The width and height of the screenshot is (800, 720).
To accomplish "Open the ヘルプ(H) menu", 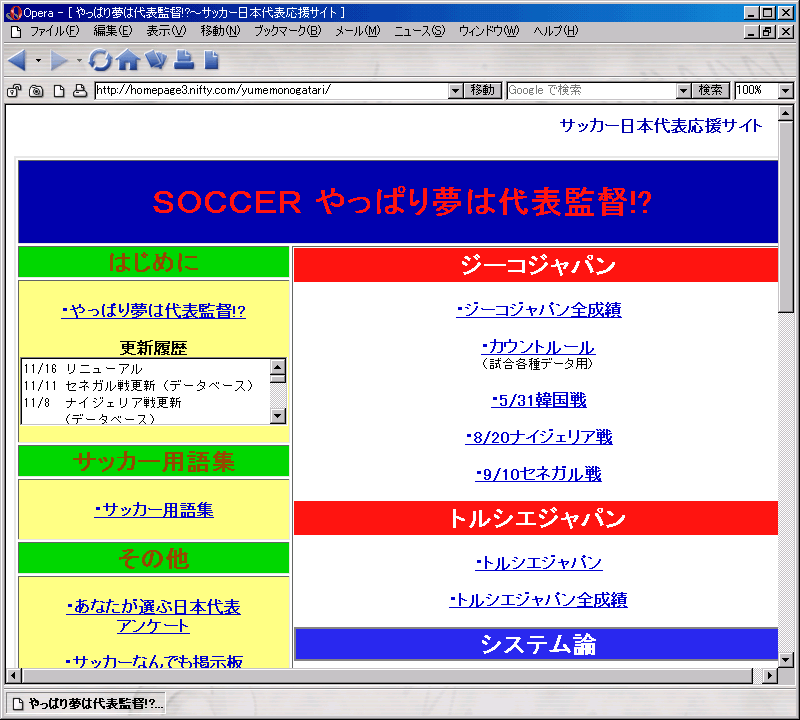I will (556, 31).
